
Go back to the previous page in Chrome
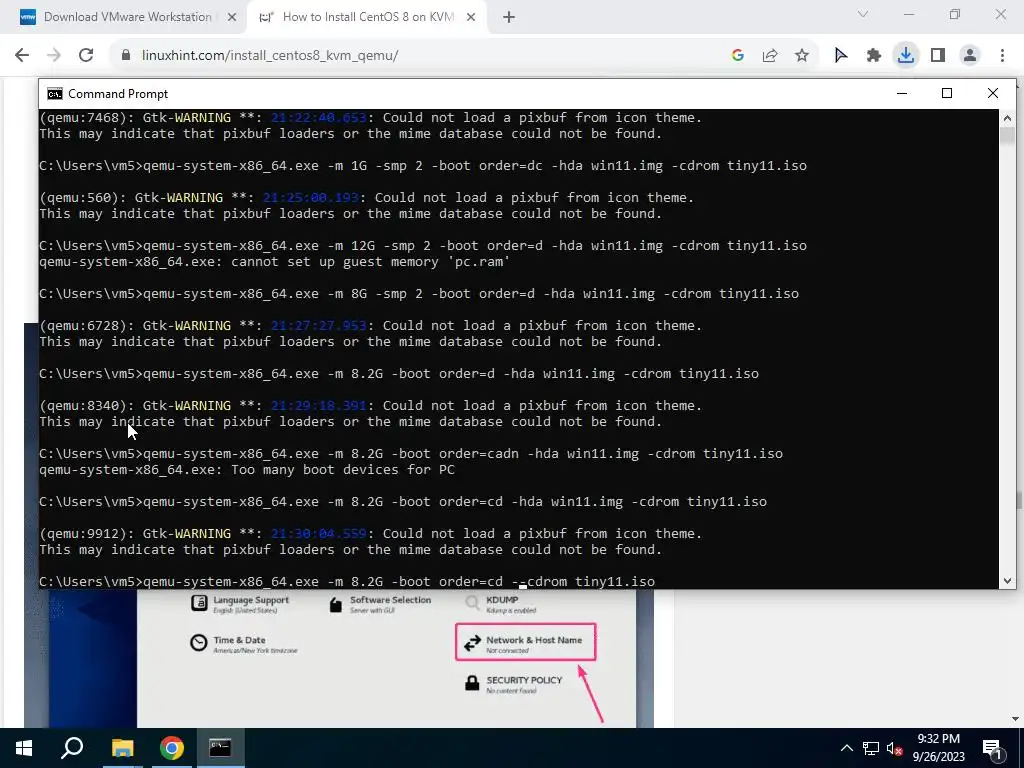point(22,56)
